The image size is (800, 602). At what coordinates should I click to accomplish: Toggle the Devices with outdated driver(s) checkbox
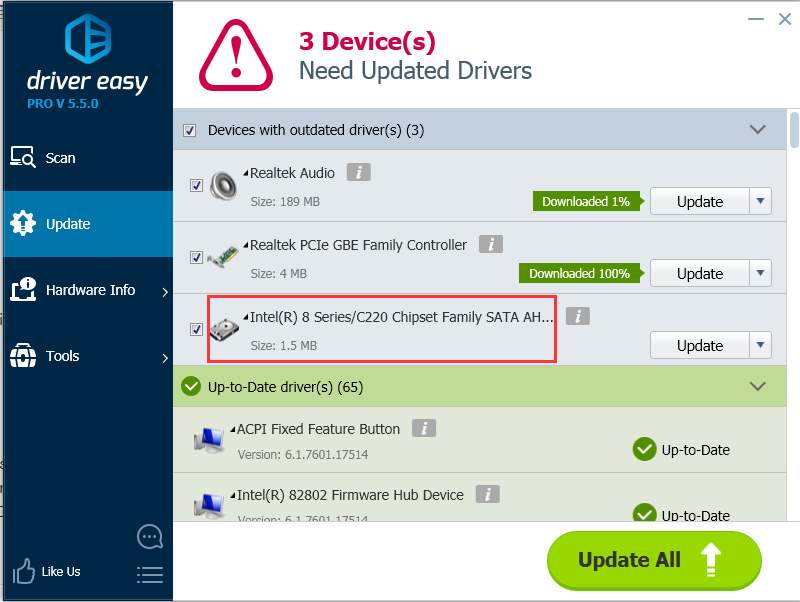tap(190, 130)
